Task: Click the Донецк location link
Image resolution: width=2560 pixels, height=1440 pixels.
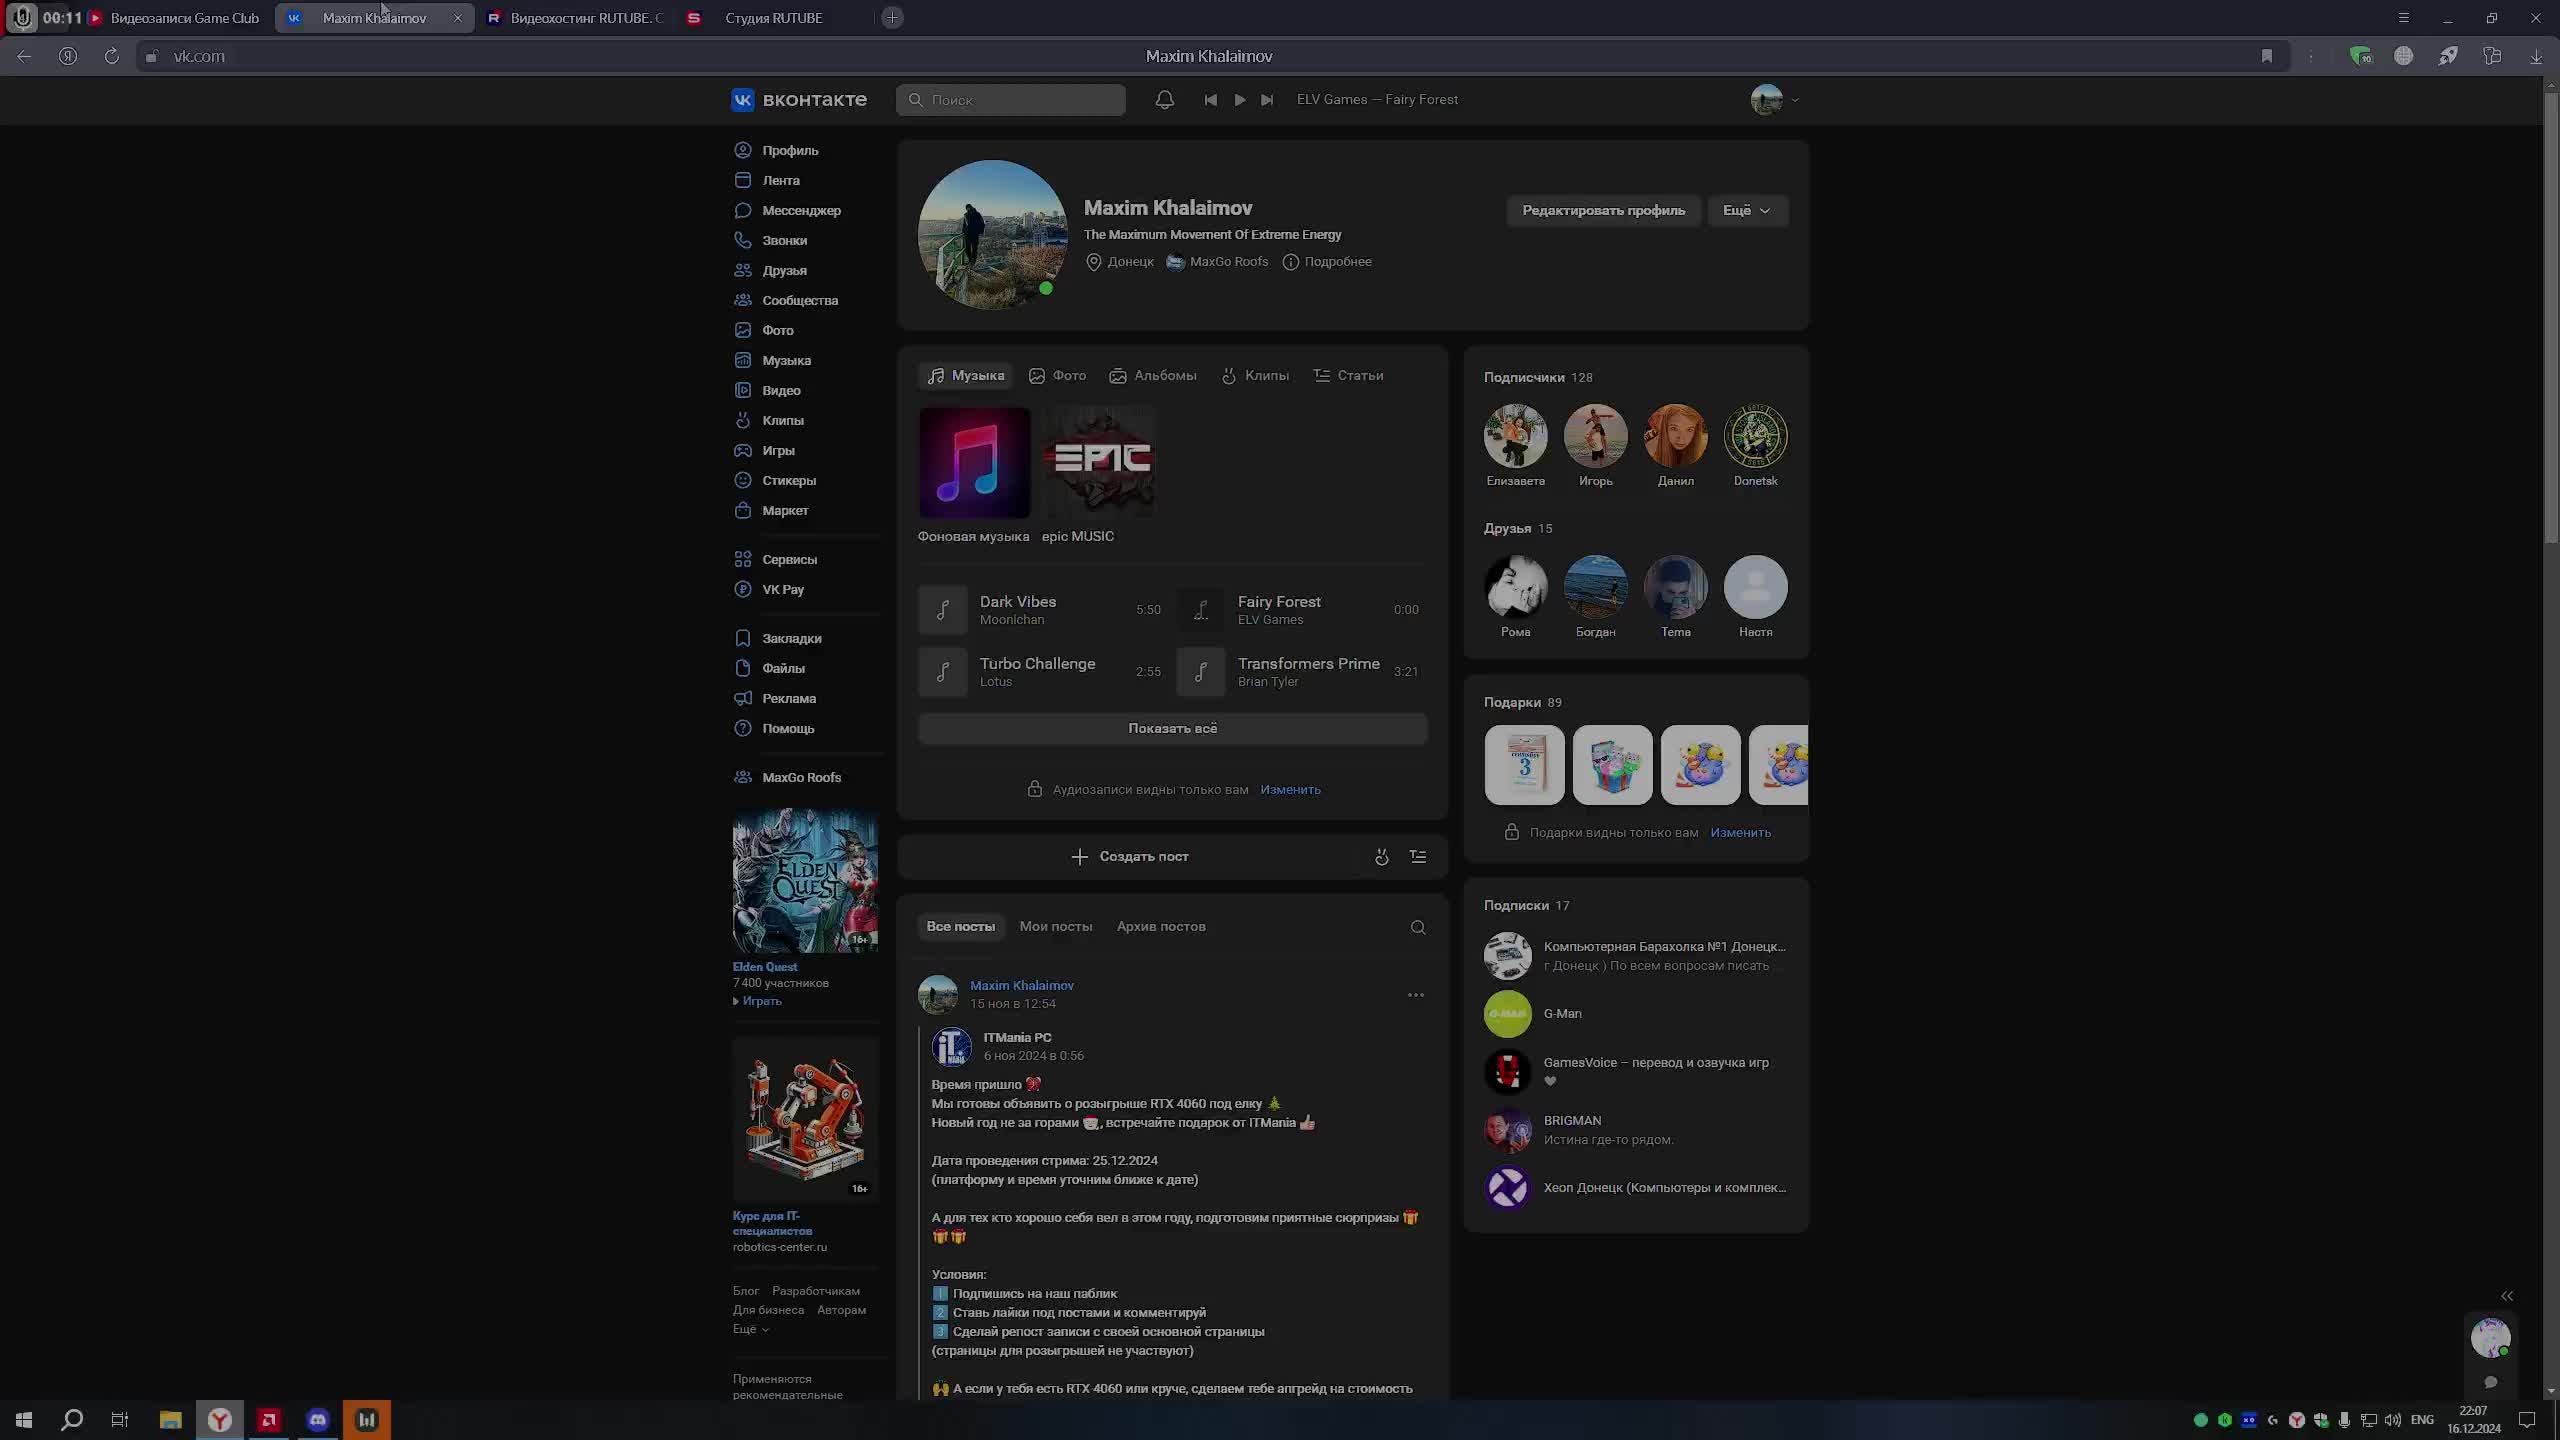Action: 1120,262
